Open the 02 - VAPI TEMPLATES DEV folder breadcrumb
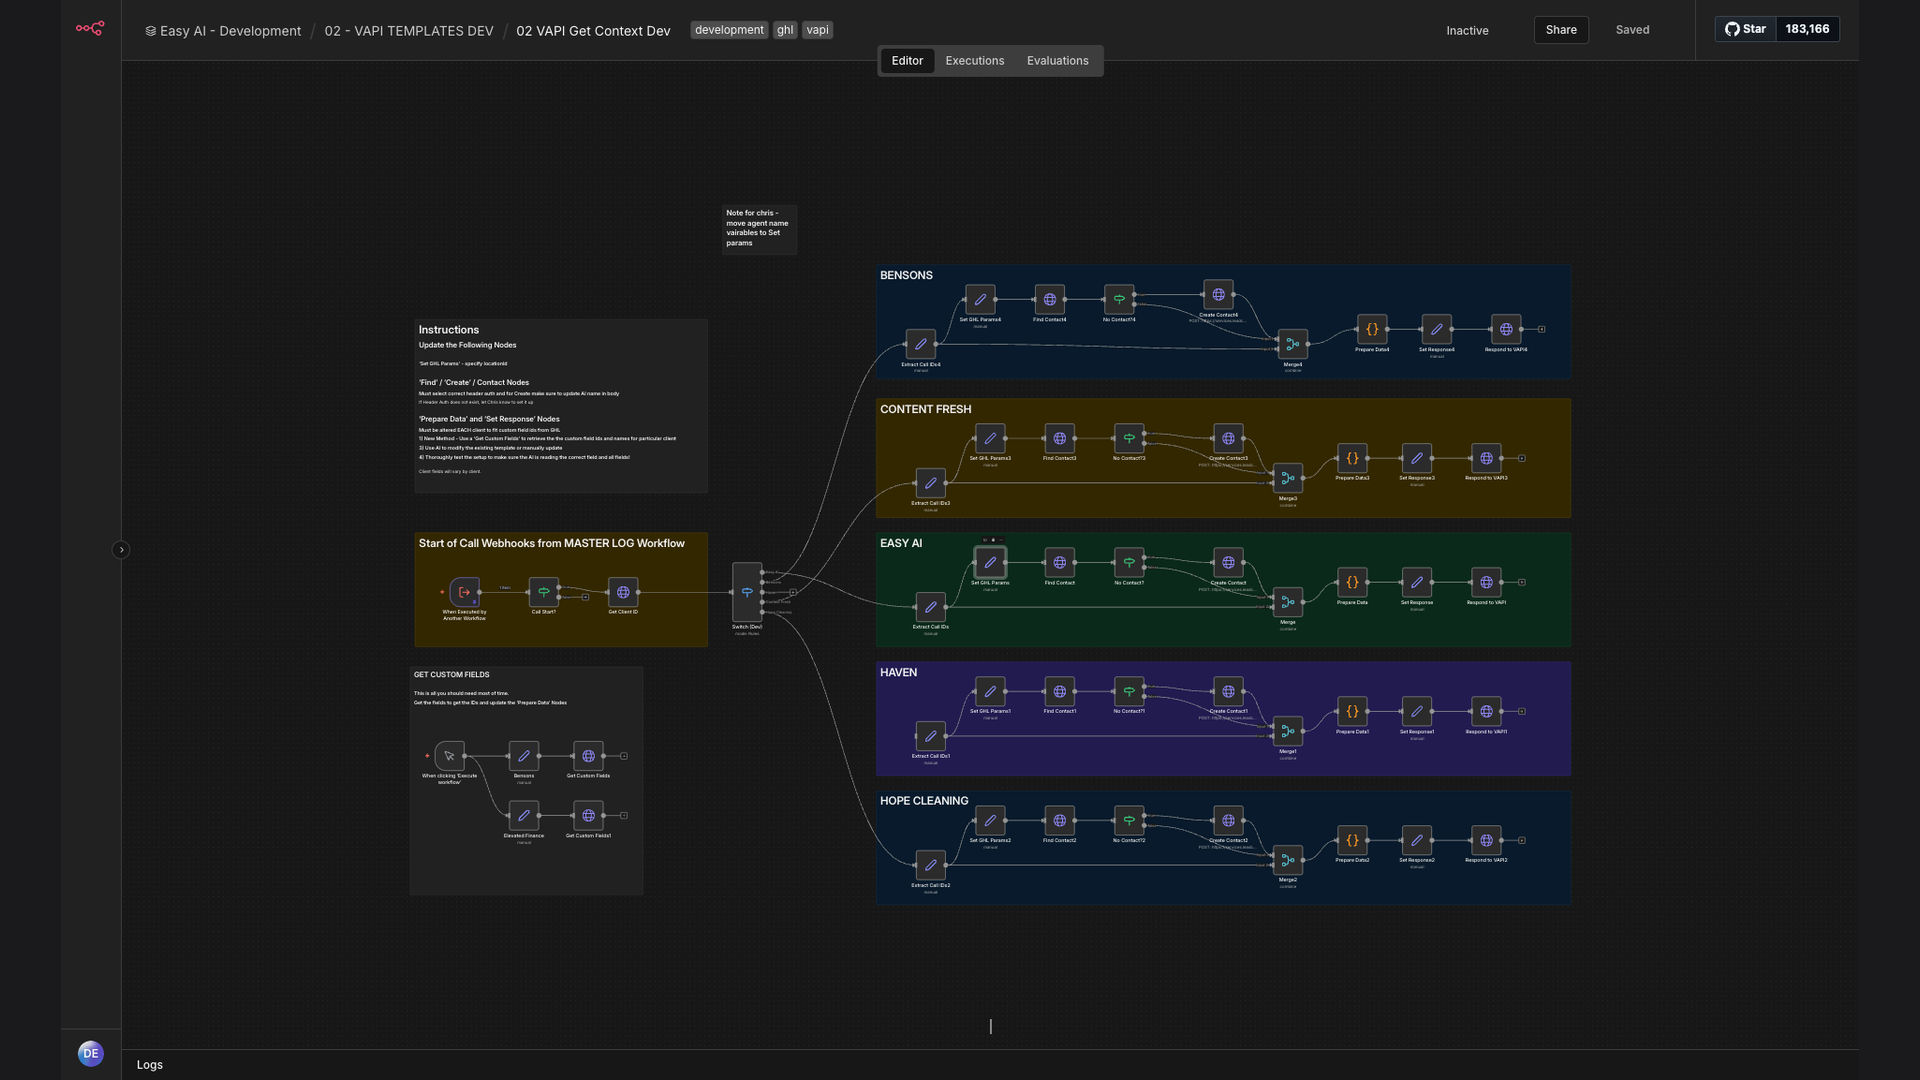Screen dimensions: 1920x1080 (409, 31)
